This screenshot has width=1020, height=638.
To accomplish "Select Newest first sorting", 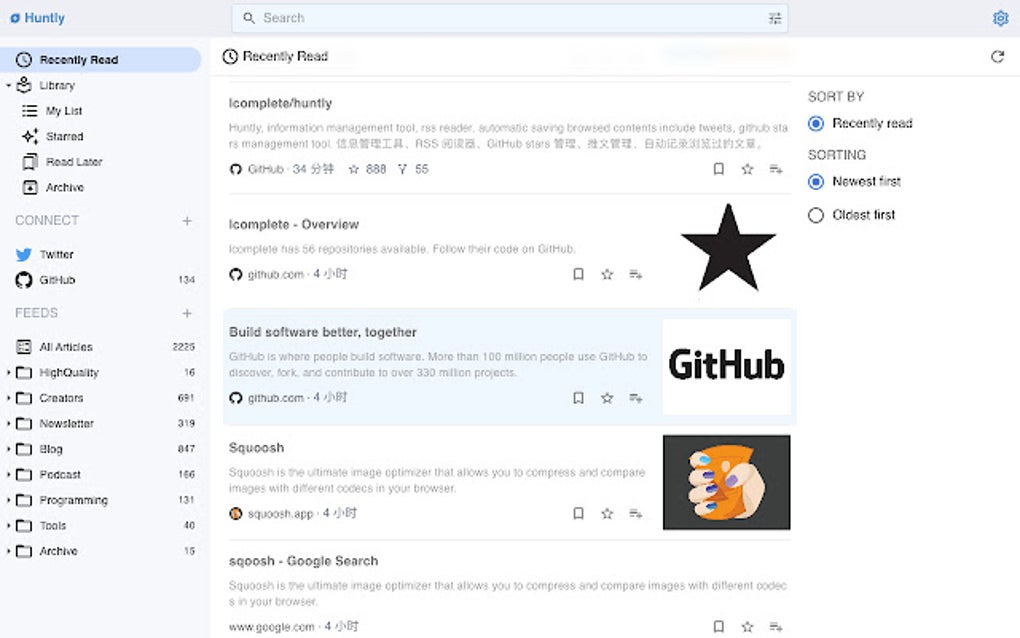I will pos(816,181).
